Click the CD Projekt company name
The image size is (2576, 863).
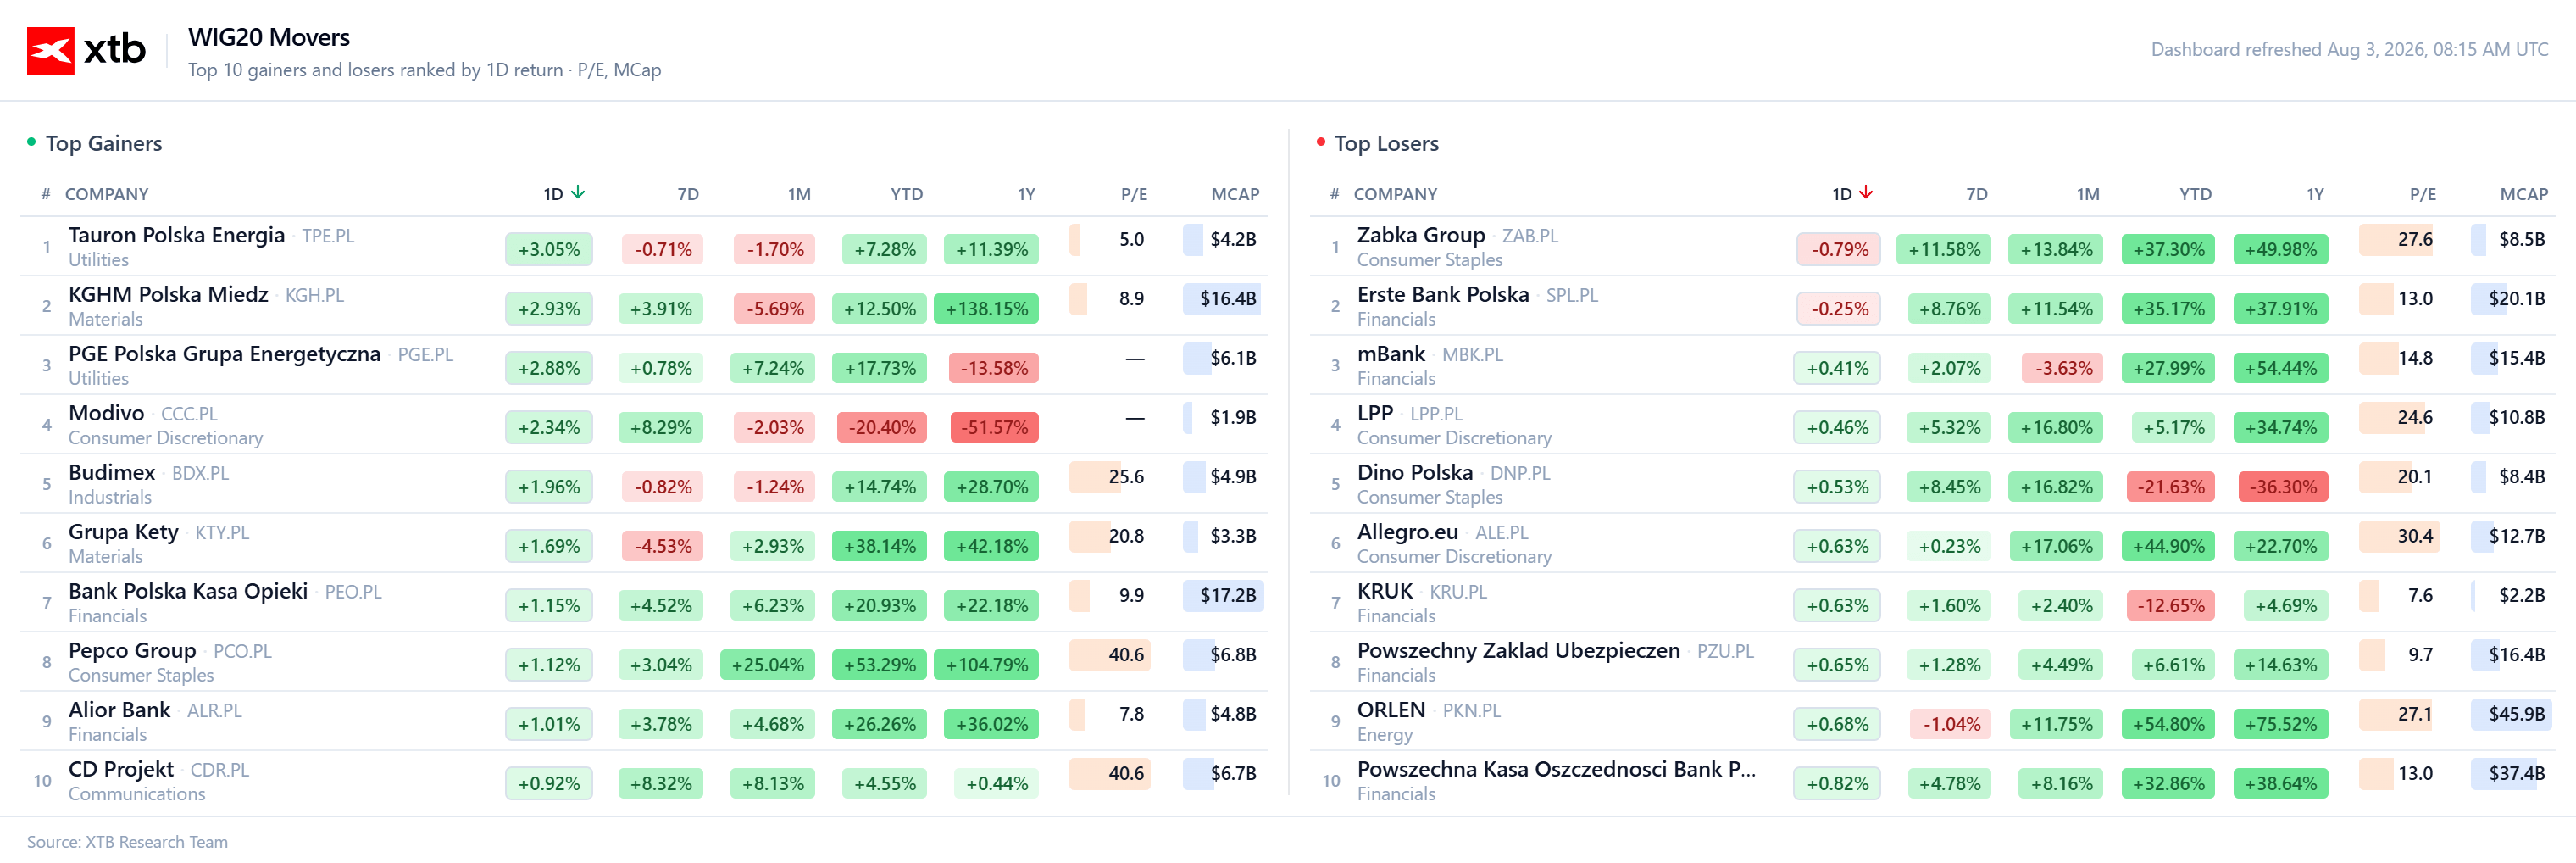121,770
